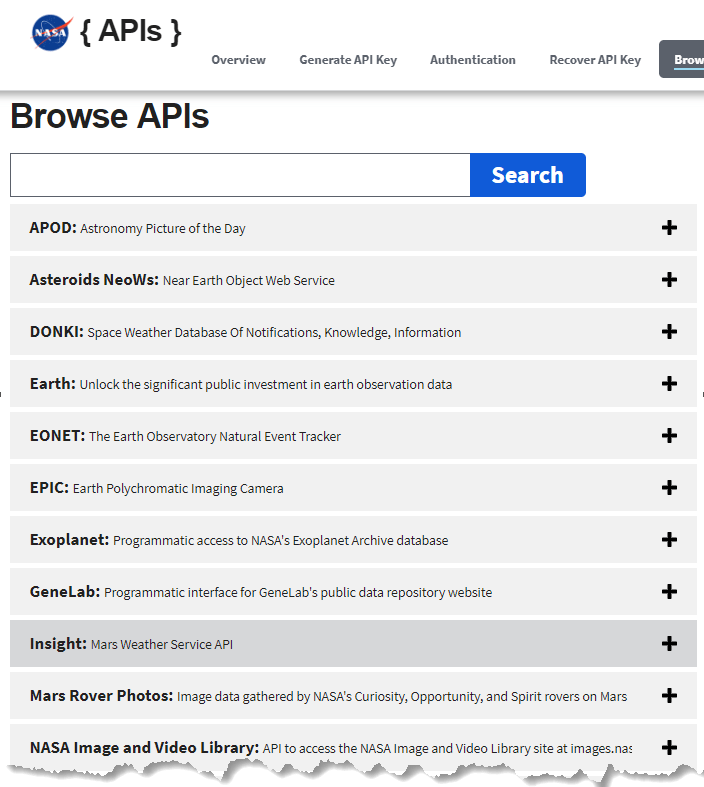Expand Asteroids NeoWs plus icon
Image resolution: width=704 pixels, height=787 pixels.
pyautogui.click(x=669, y=280)
